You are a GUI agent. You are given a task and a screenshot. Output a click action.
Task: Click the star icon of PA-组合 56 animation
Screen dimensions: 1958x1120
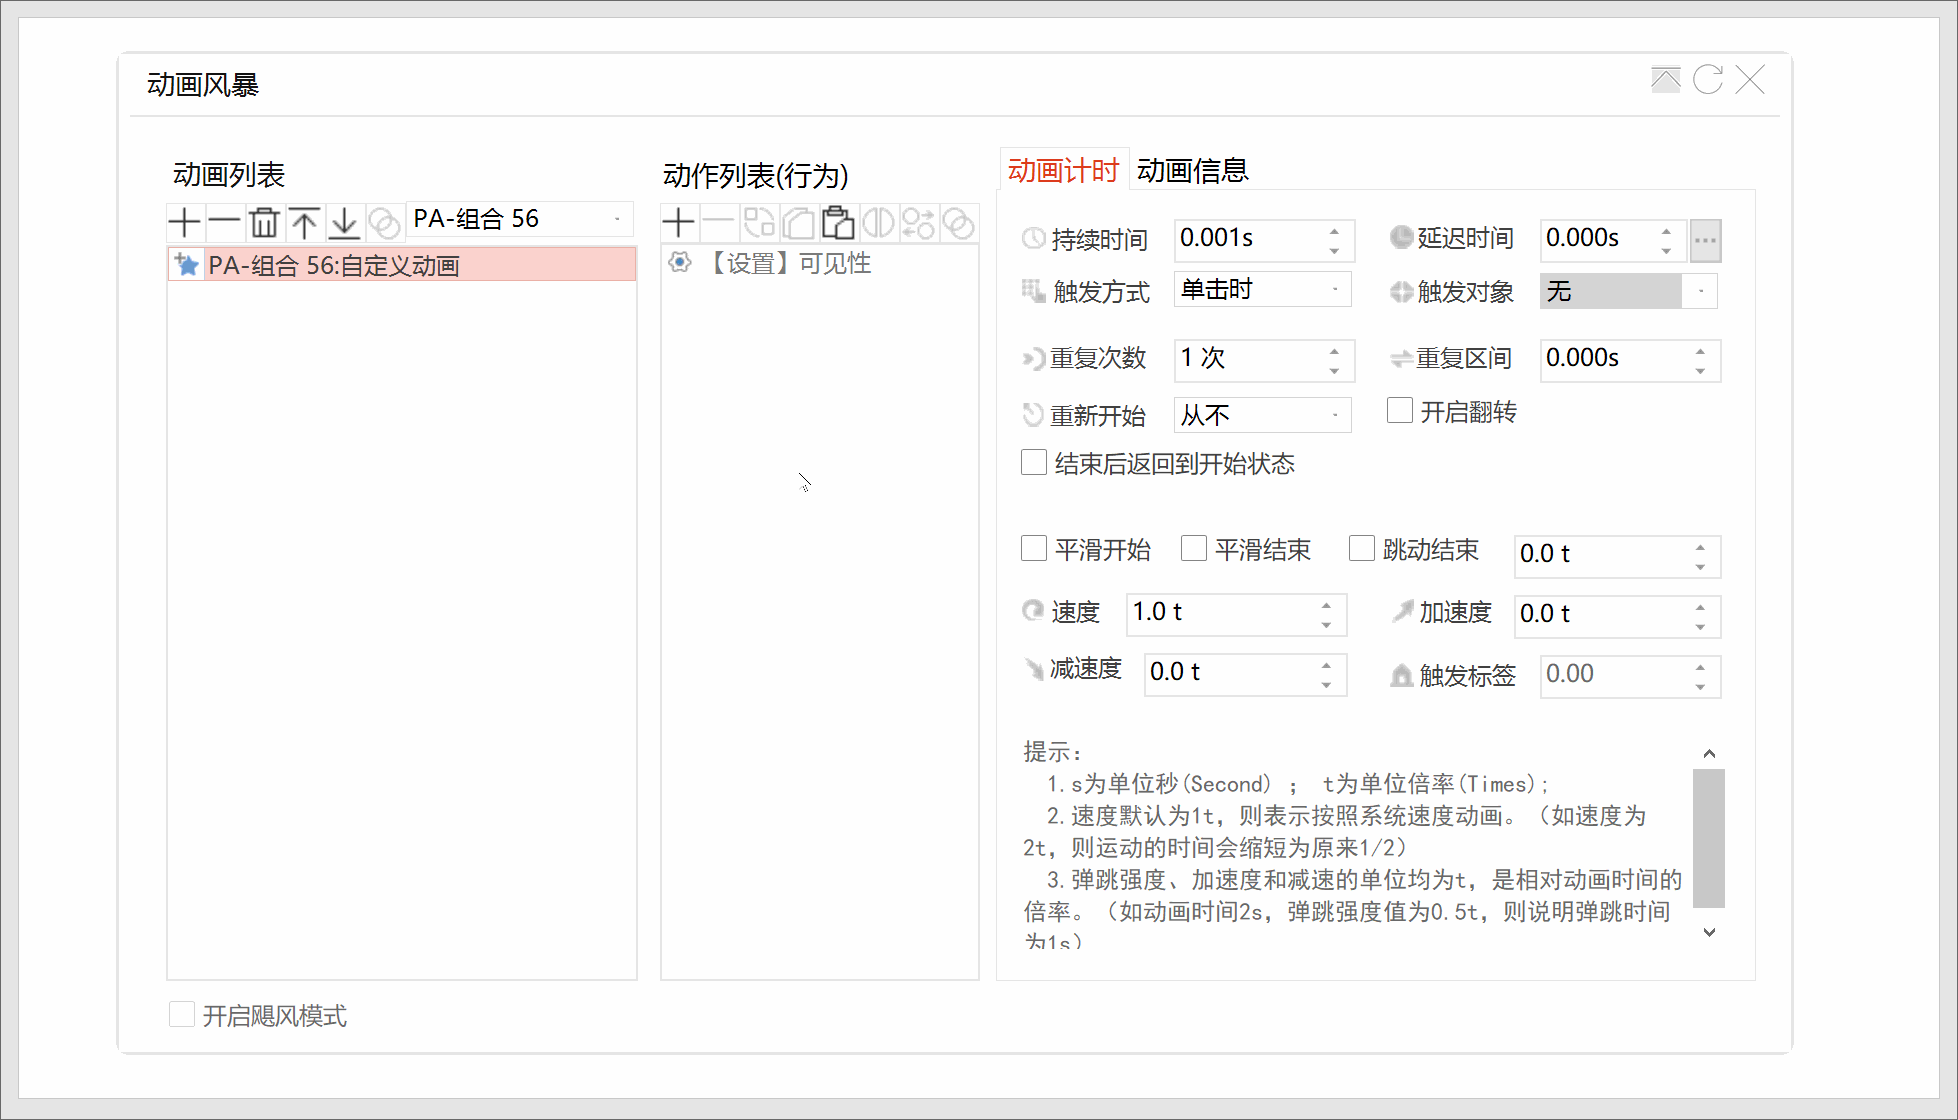(x=187, y=265)
